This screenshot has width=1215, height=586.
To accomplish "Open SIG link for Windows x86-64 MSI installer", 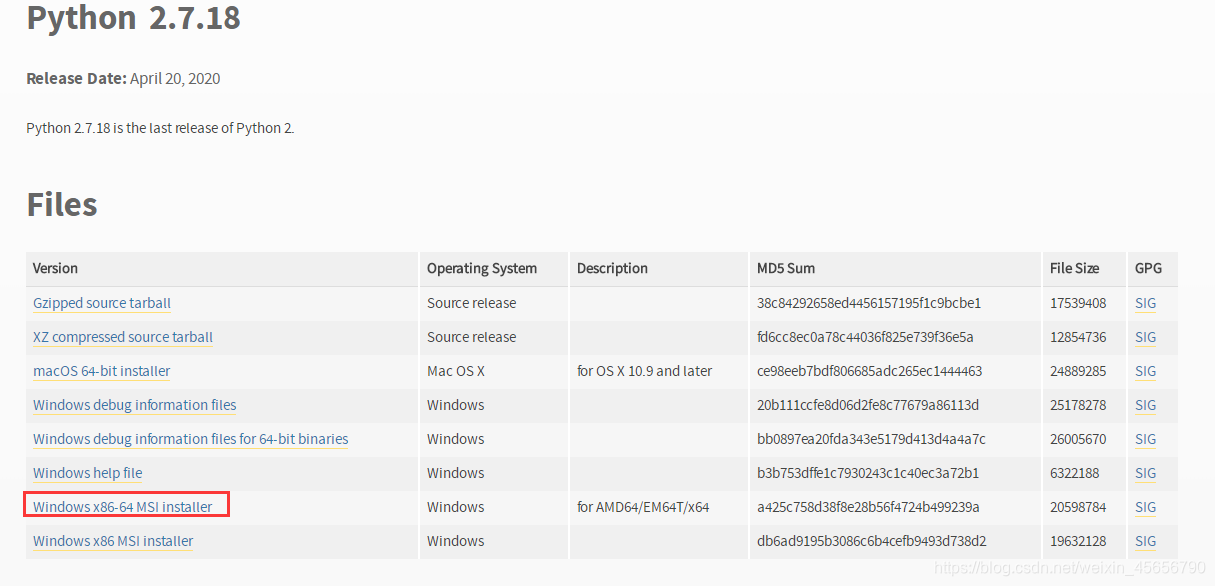I will tap(1146, 507).
